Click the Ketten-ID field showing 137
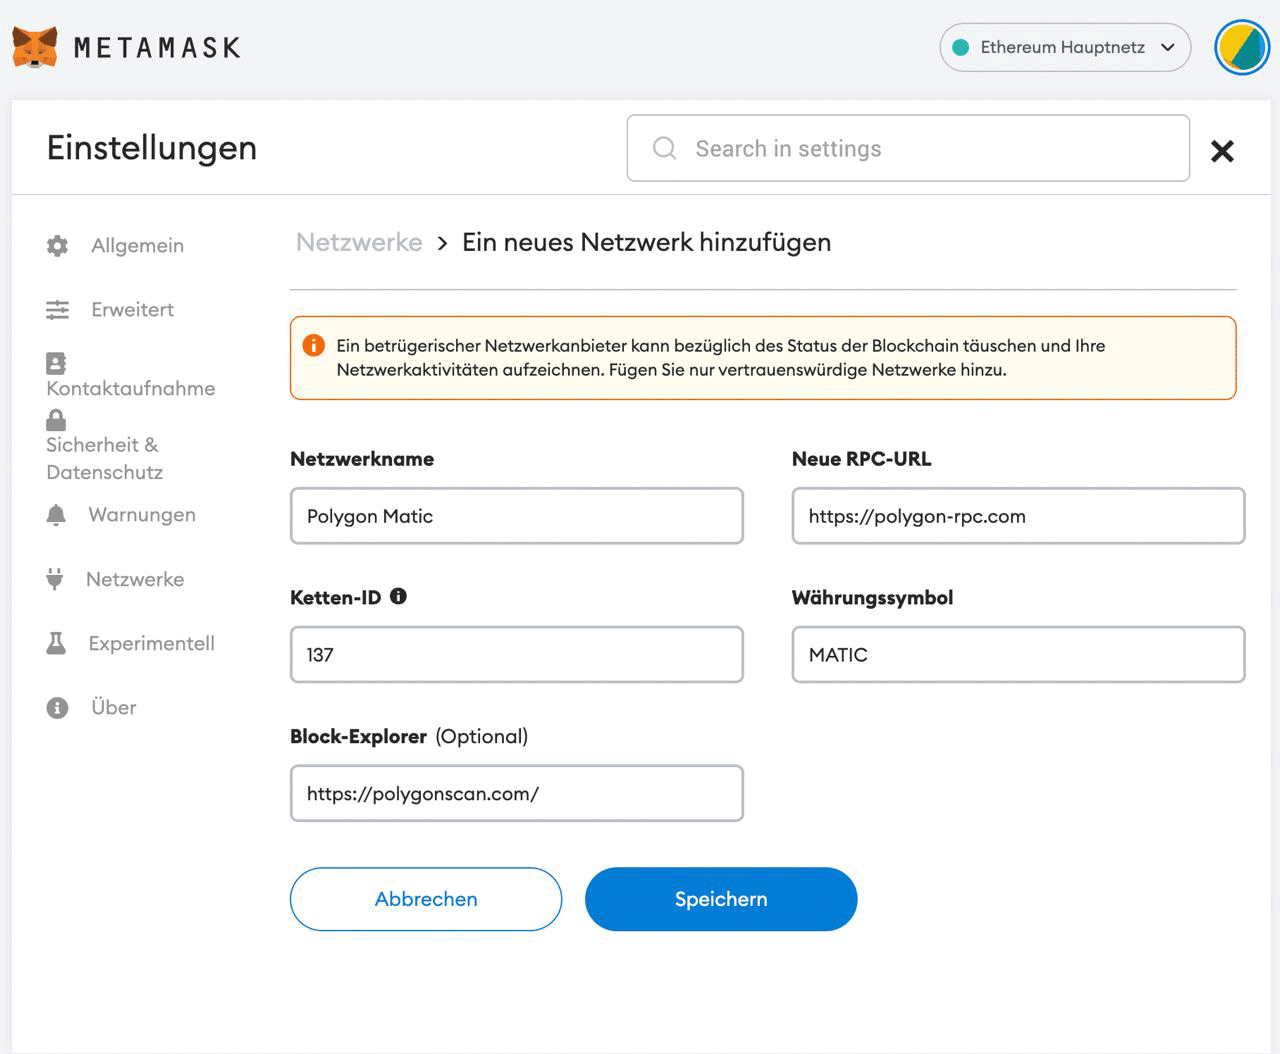This screenshot has width=1280, height=1054. 517,655
